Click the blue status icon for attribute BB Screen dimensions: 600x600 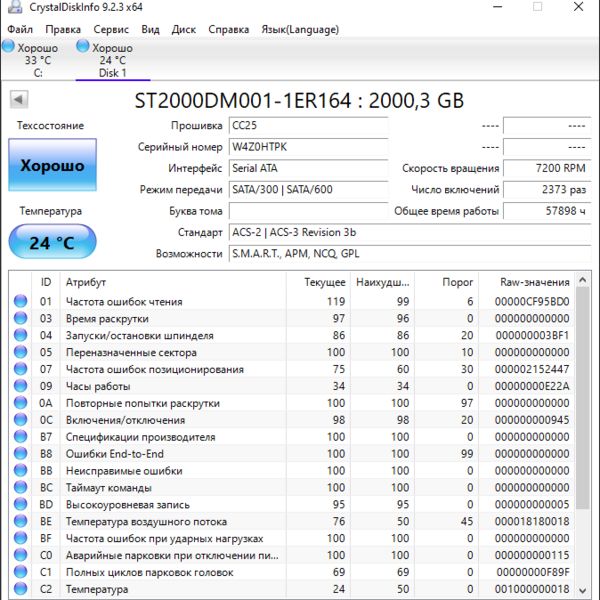point(21,470)
